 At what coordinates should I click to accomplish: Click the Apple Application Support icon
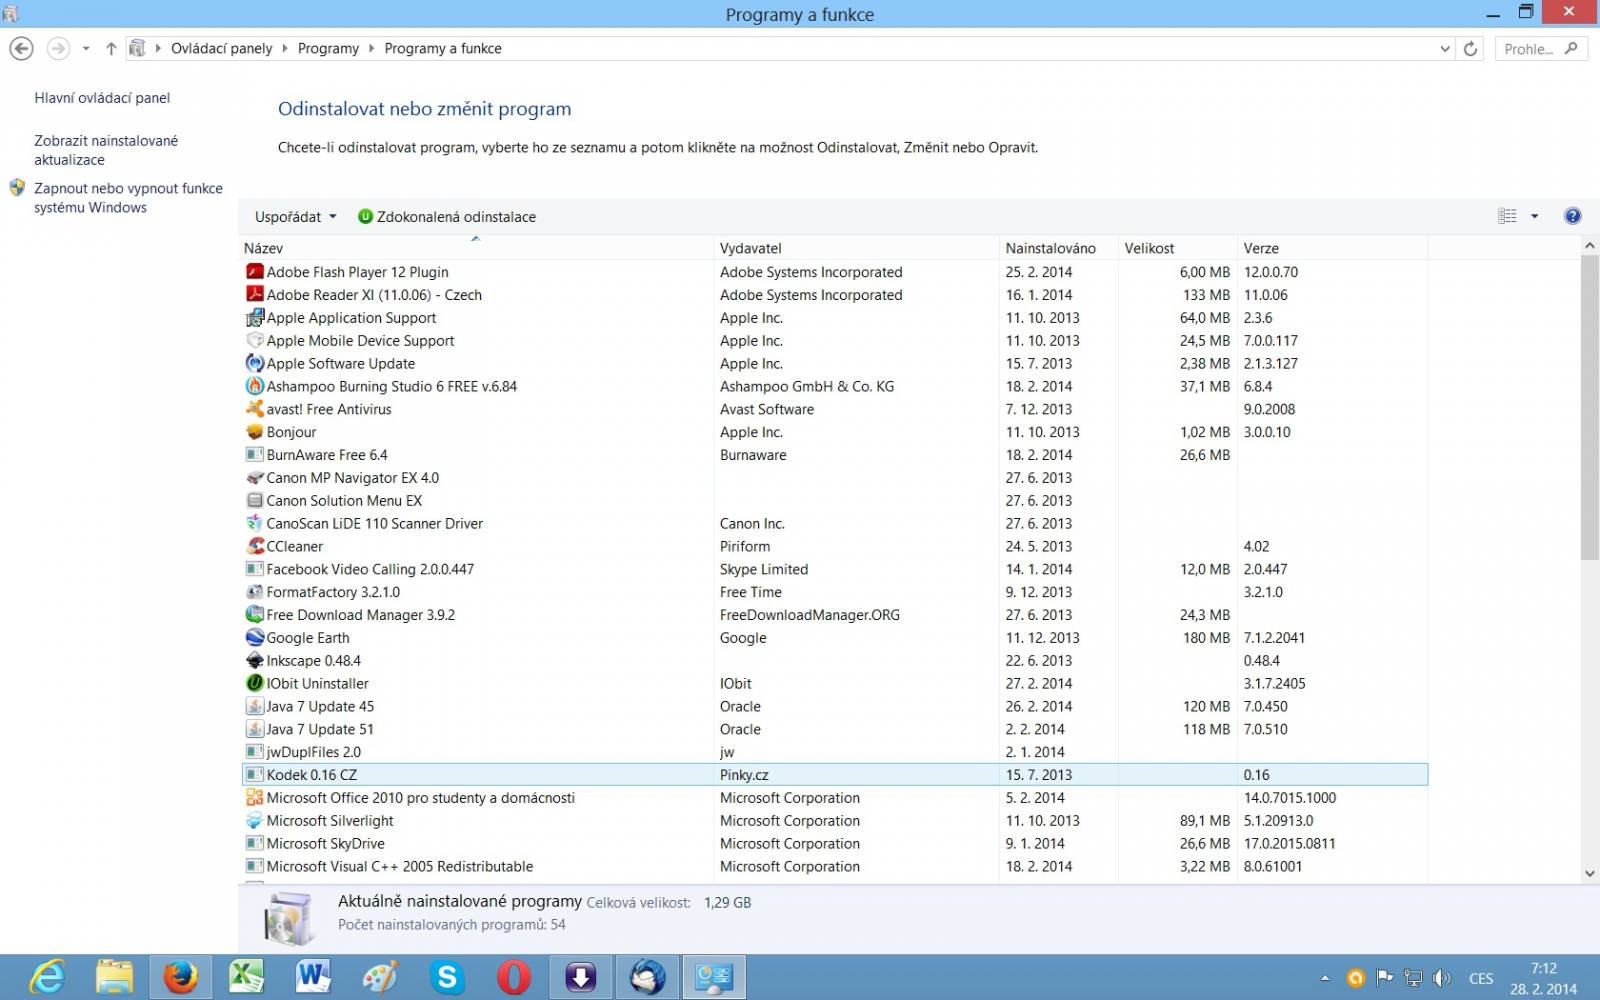(255, 317)
